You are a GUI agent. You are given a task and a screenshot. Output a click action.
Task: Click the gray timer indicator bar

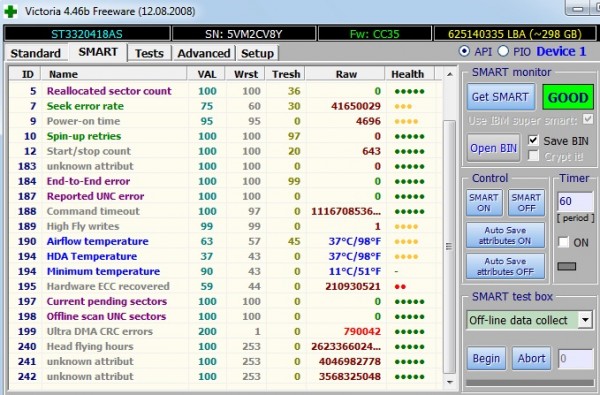[567, 266]
